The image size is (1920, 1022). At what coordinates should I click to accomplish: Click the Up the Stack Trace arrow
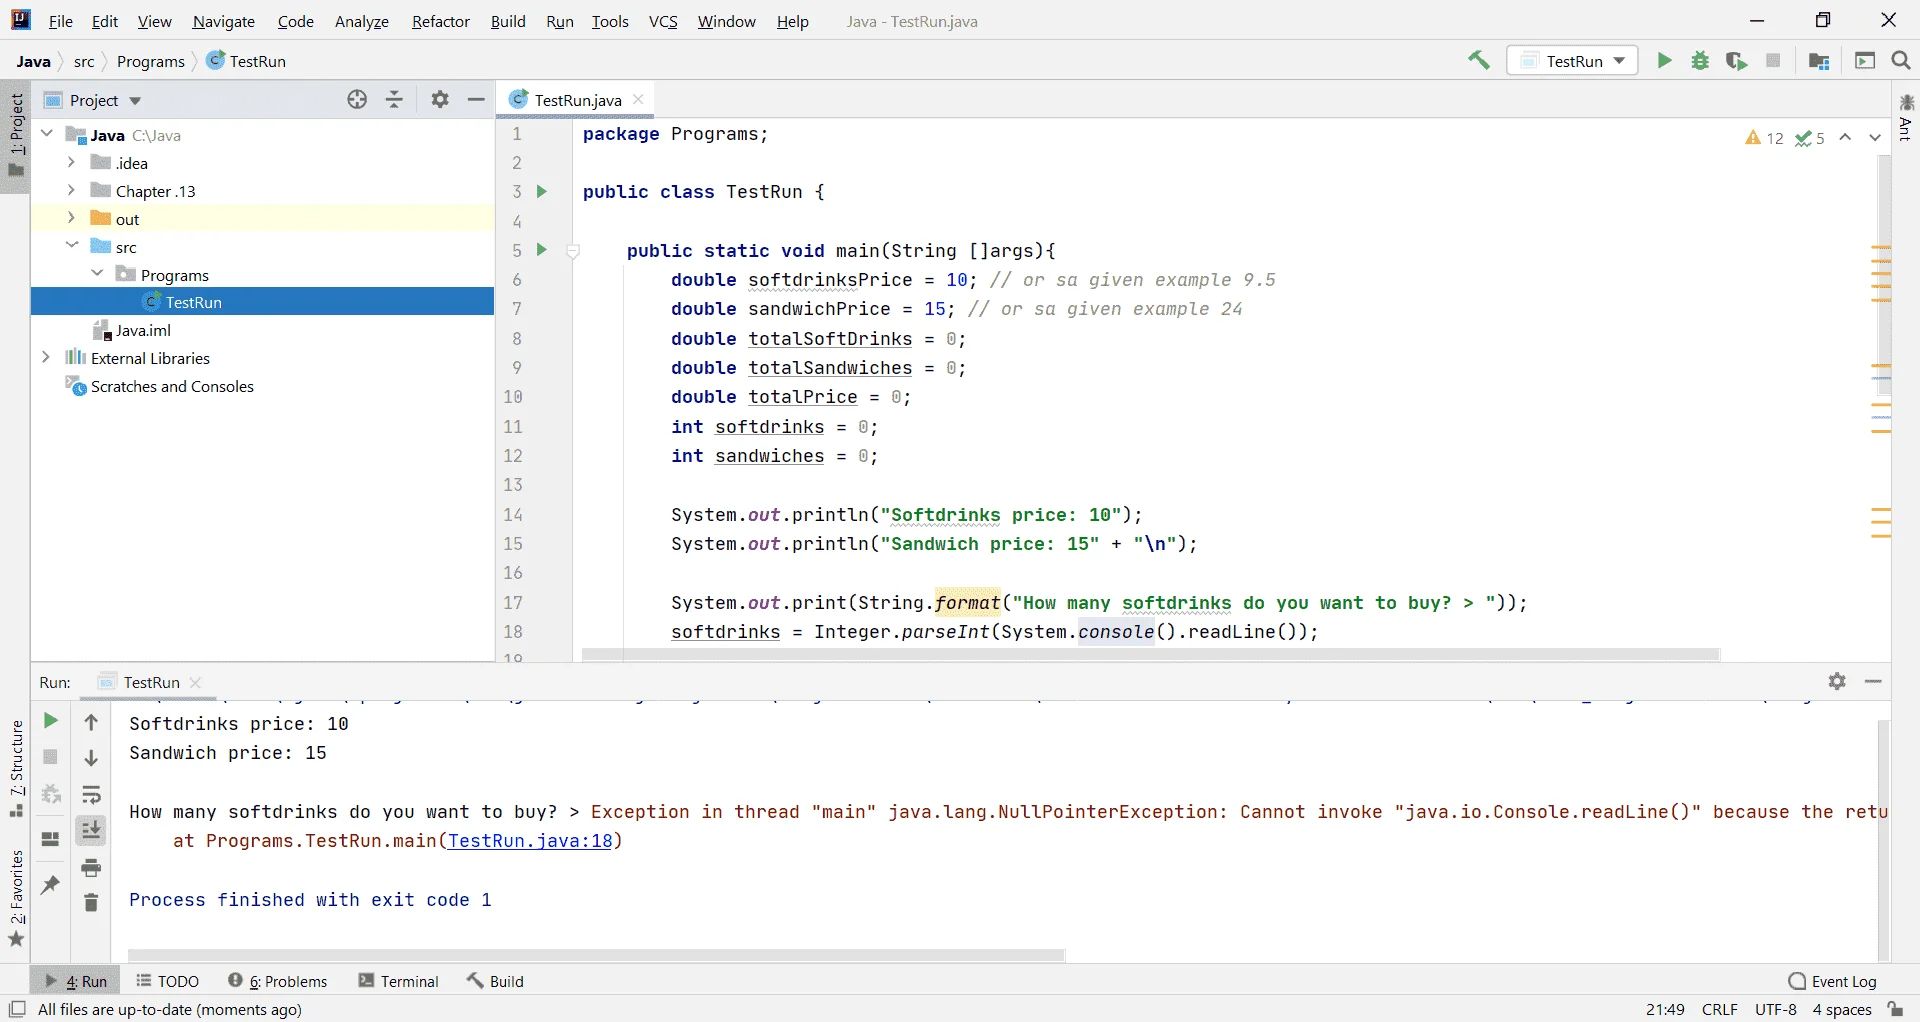(x=91, y=722)
